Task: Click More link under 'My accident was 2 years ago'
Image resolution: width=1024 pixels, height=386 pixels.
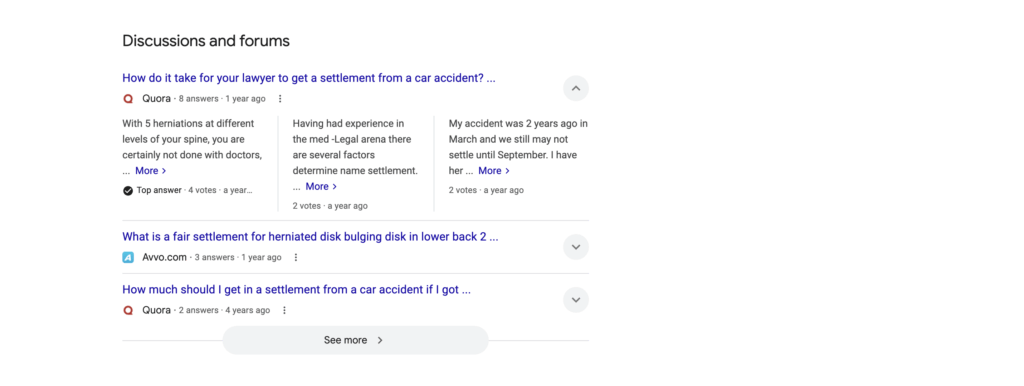Action: tap(494, 170)
